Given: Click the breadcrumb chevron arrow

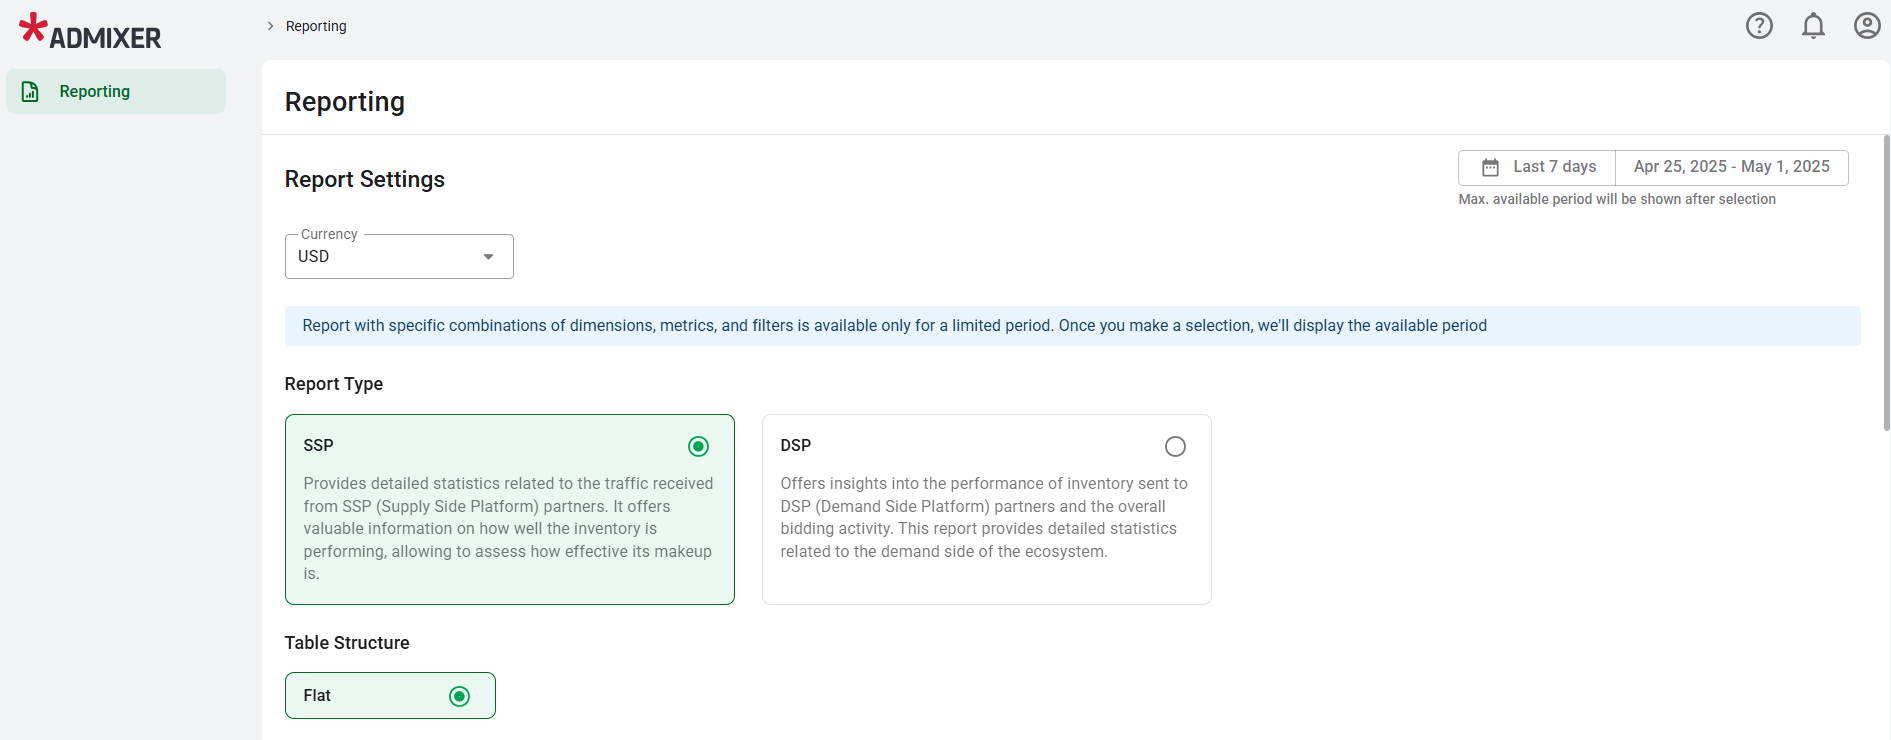Looking at the screenshot, I should (270, 26).
